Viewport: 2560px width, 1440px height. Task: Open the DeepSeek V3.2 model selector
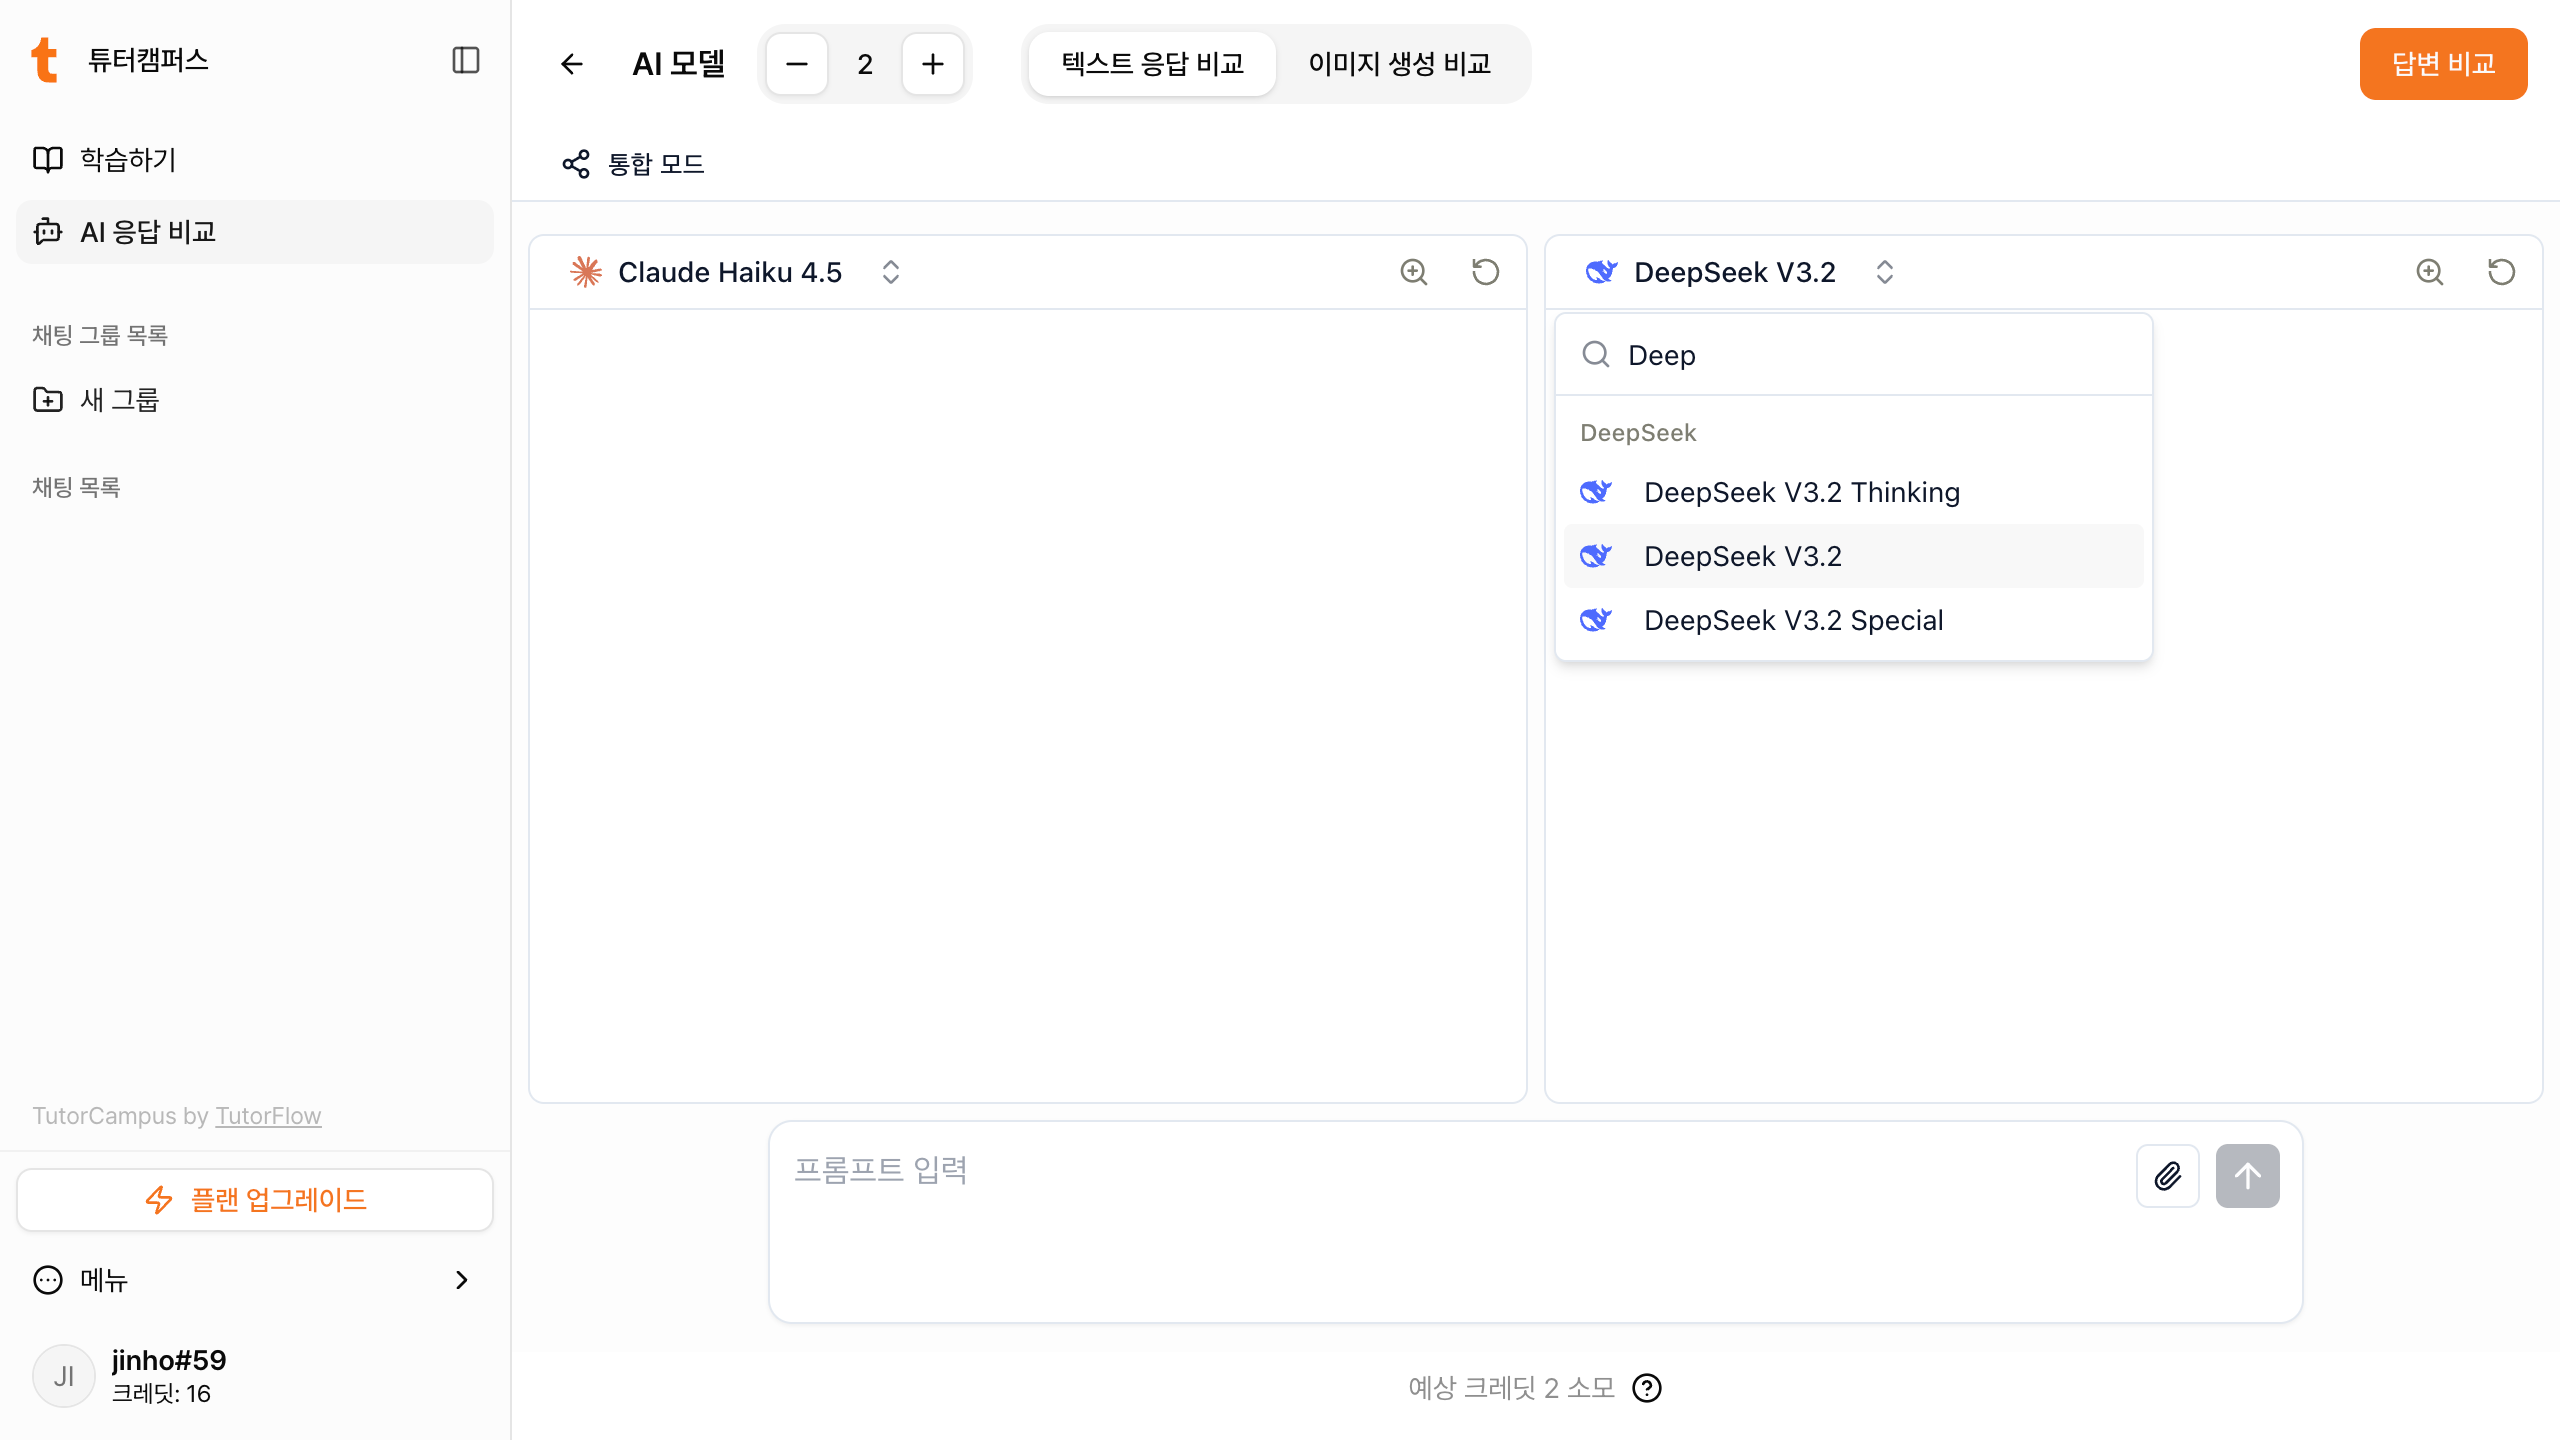(1740, 272)
